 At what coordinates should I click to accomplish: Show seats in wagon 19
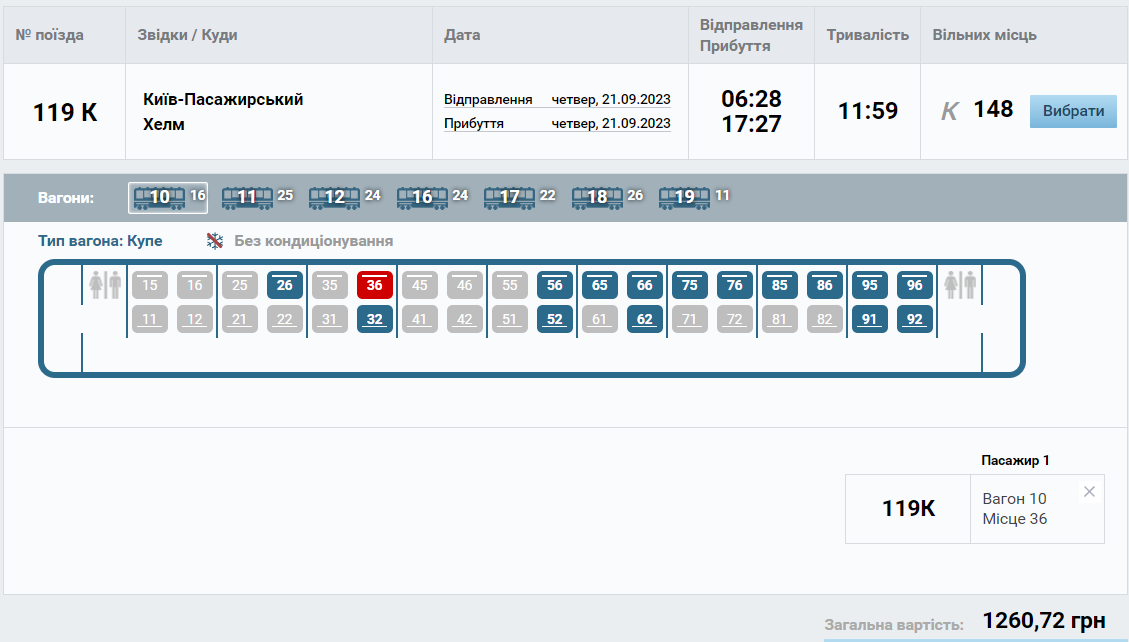(x=684, y=197)
